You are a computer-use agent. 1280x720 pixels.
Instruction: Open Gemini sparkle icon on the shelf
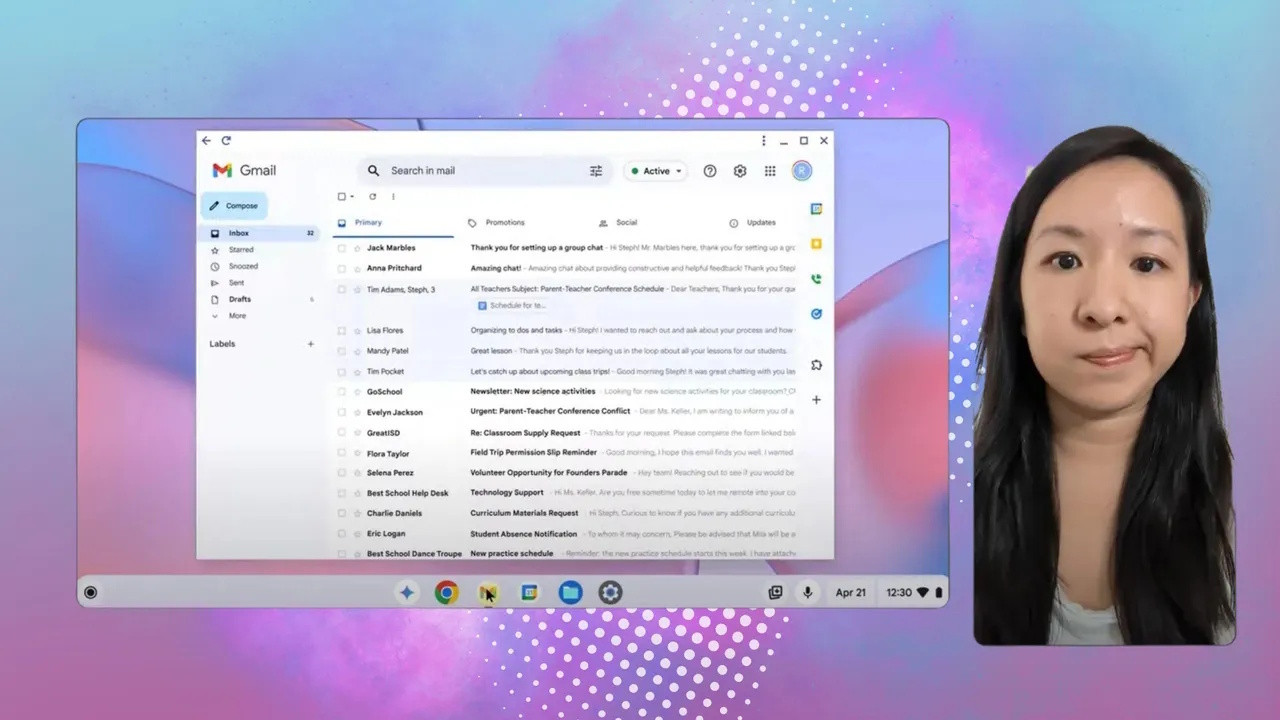407,593
